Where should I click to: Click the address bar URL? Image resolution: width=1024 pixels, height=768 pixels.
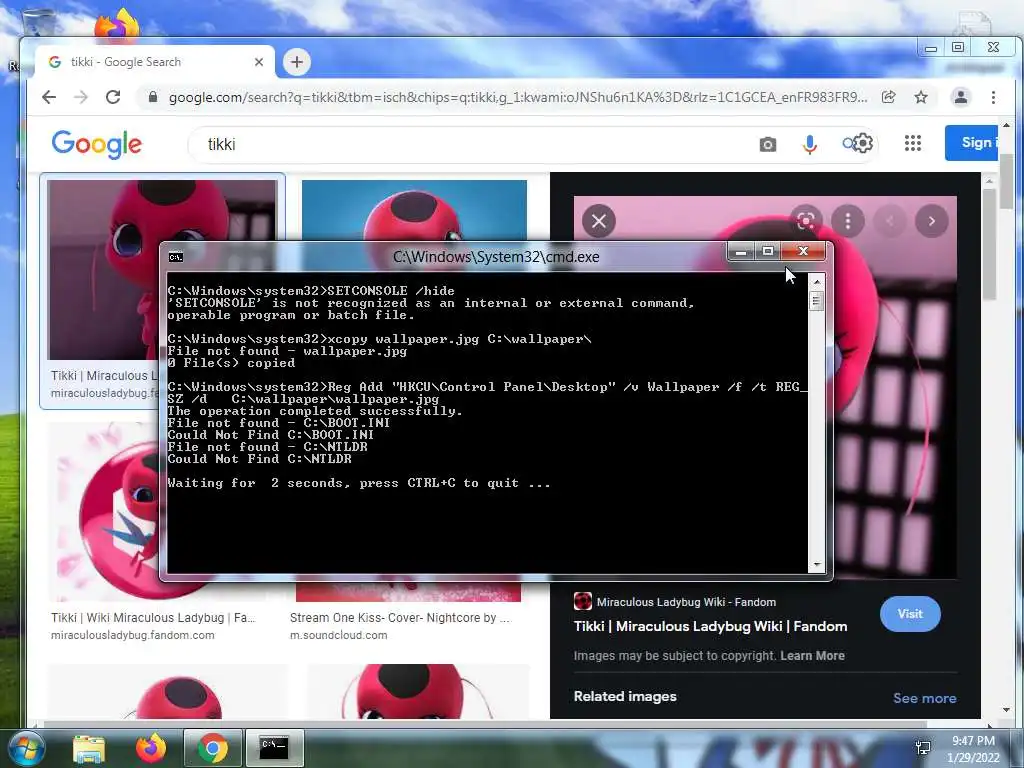click(x=517, y=97)
